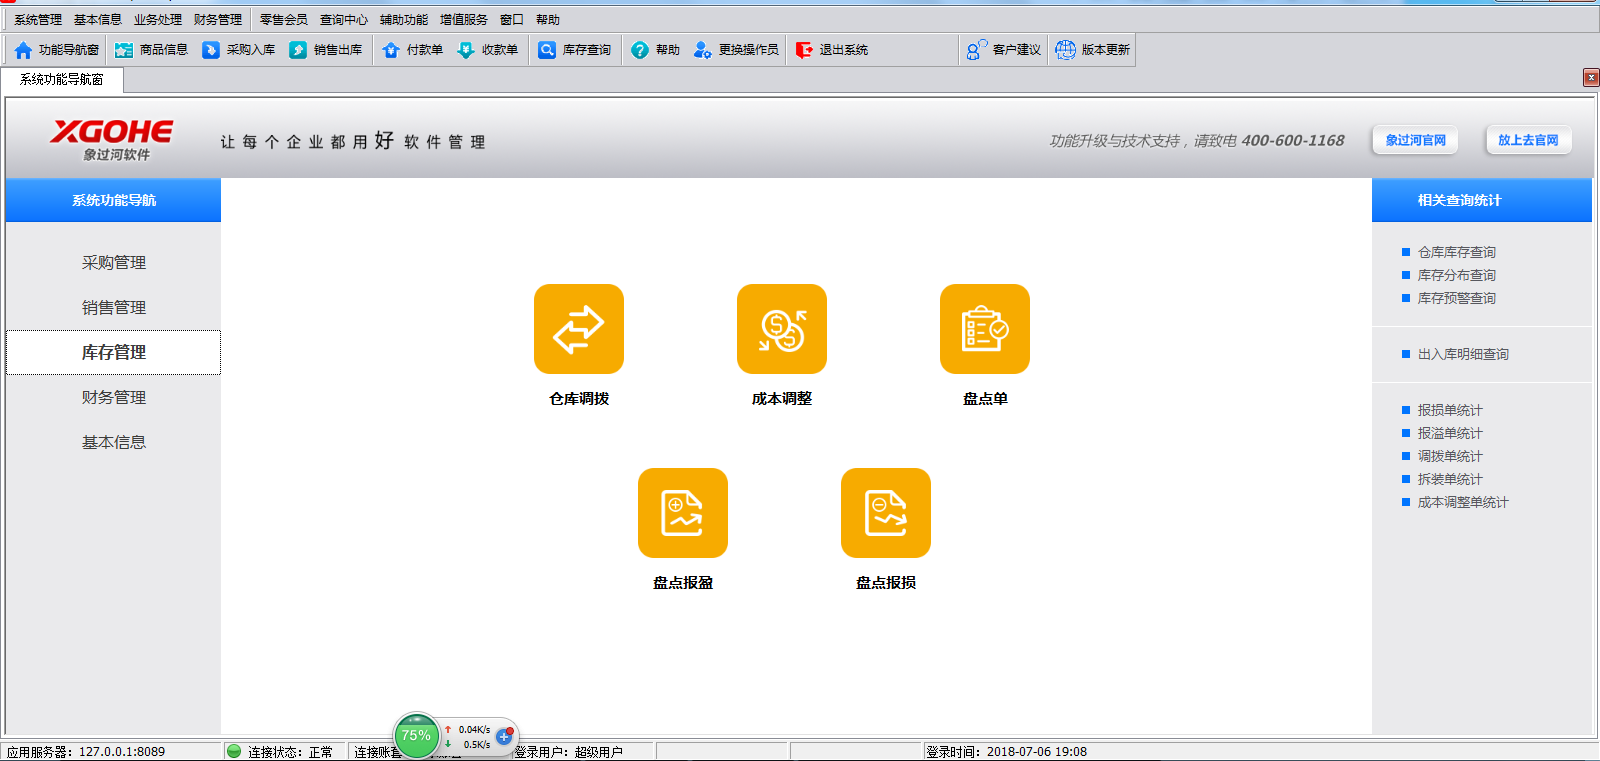Click the 登录时间 2018-07-06 19:08 status text
Screen dimensions: 1600x761
click(x=1006, y=752)
